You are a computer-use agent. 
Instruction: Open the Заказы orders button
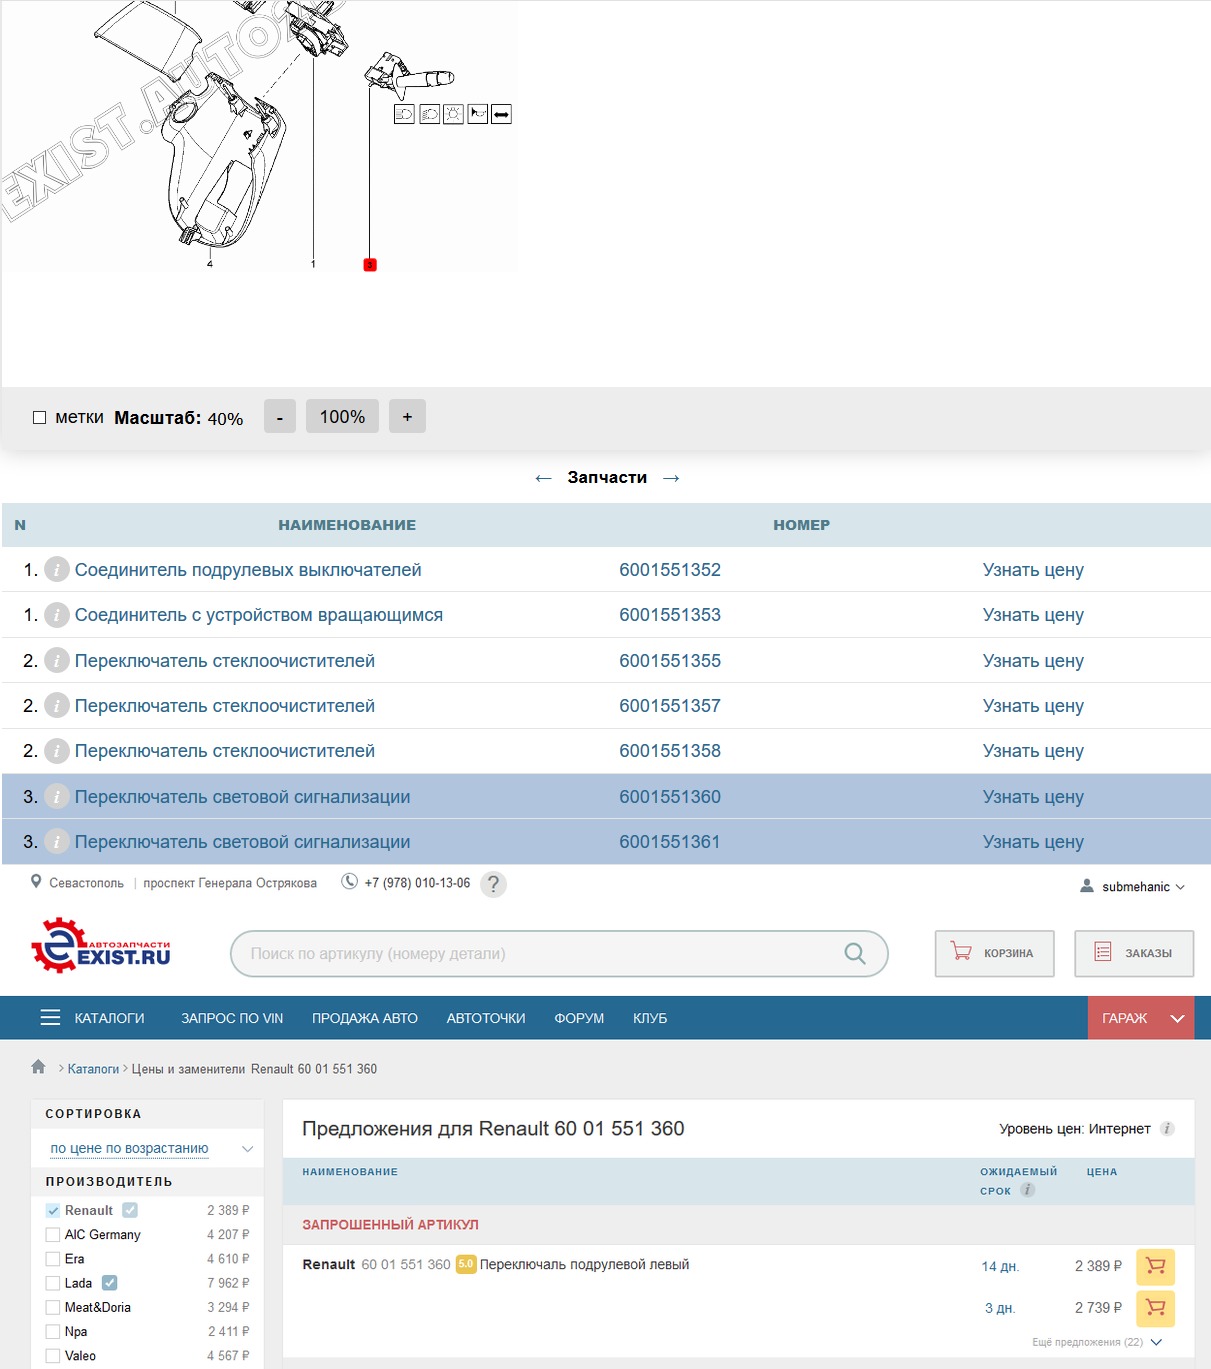[1134, 954]
